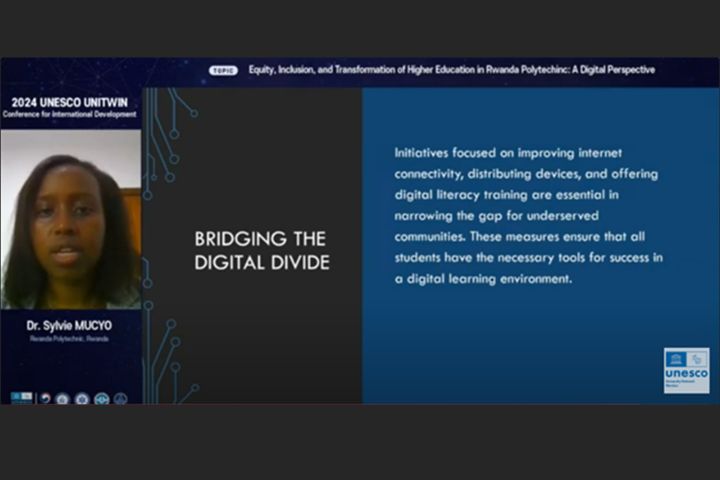
Task: Click the 'Rwanda Polytechnic, Rwanda' affiliation text
Action: click(x=69, y=339)
